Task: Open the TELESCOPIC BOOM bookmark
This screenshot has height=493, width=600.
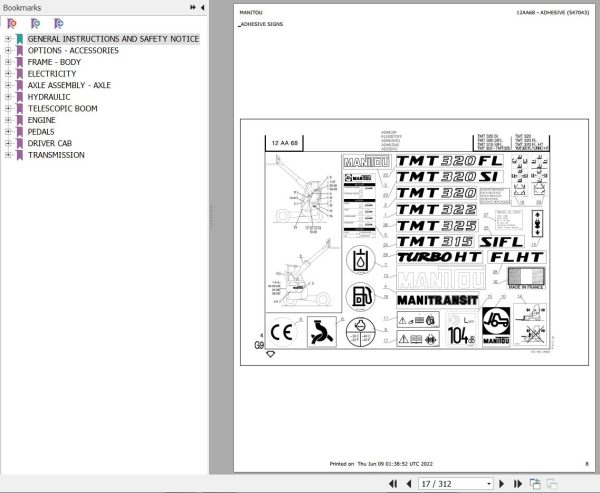Action: tap(62, 108)
